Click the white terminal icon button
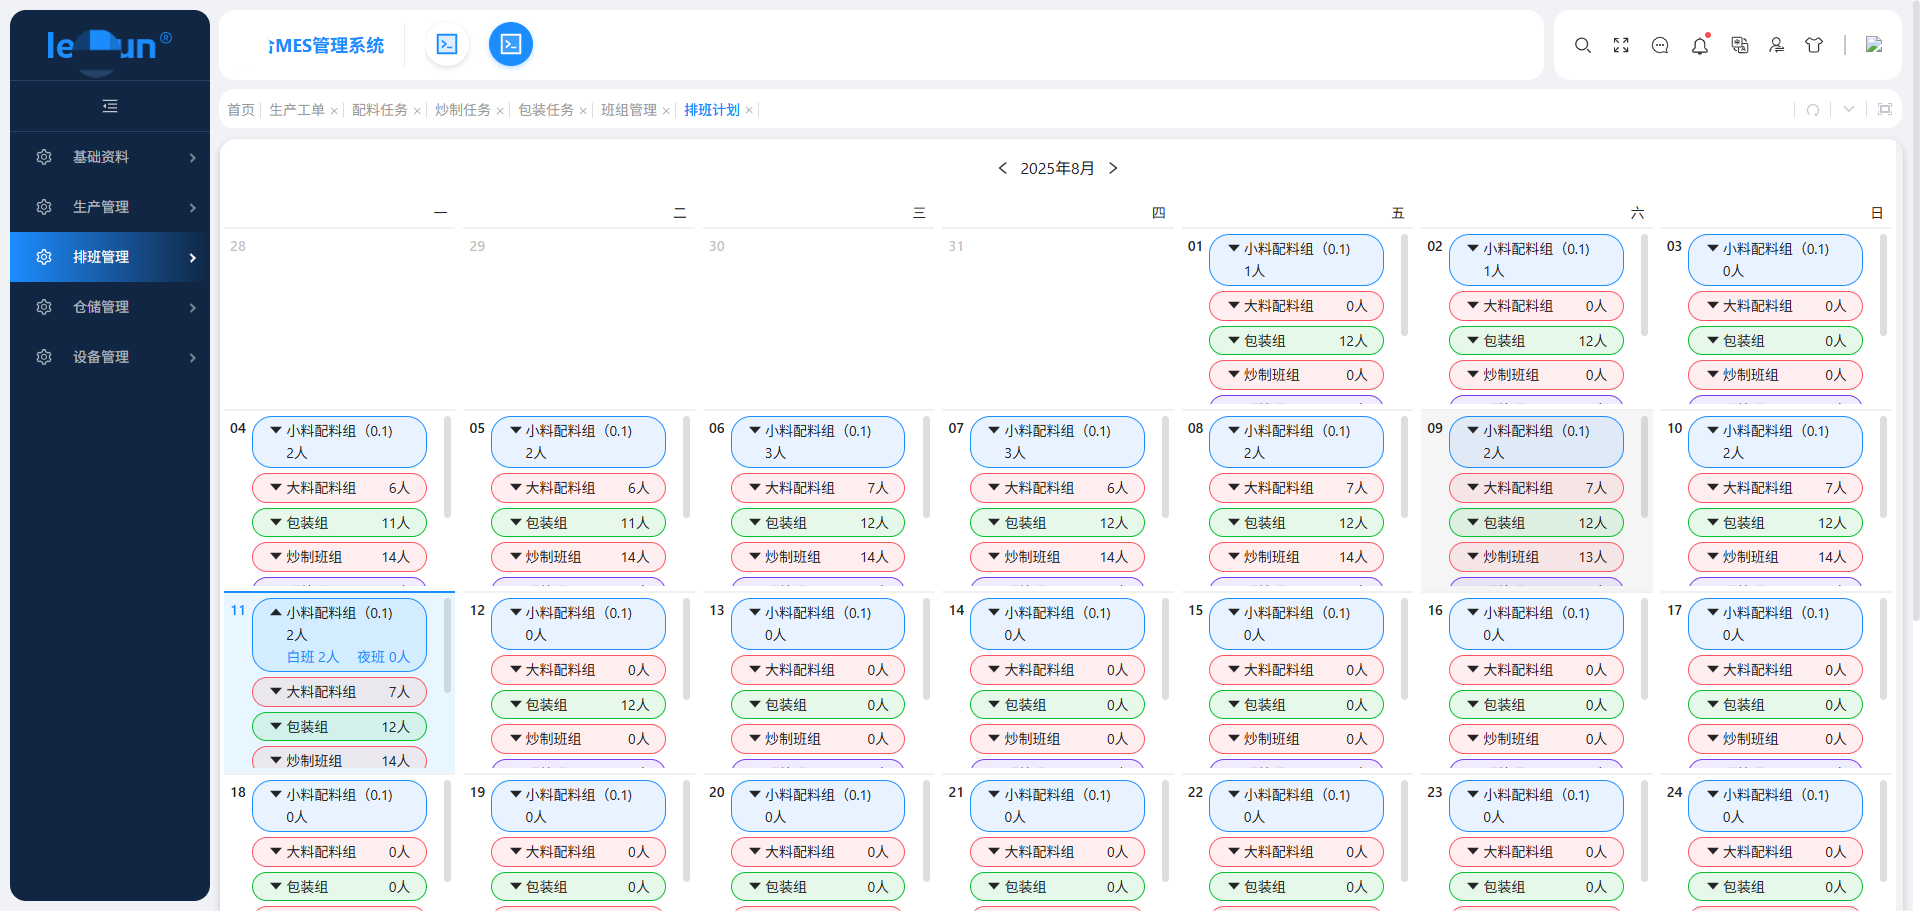This screenshot has height=911, width=1920. pyautogui.click(x=447, y=44)
